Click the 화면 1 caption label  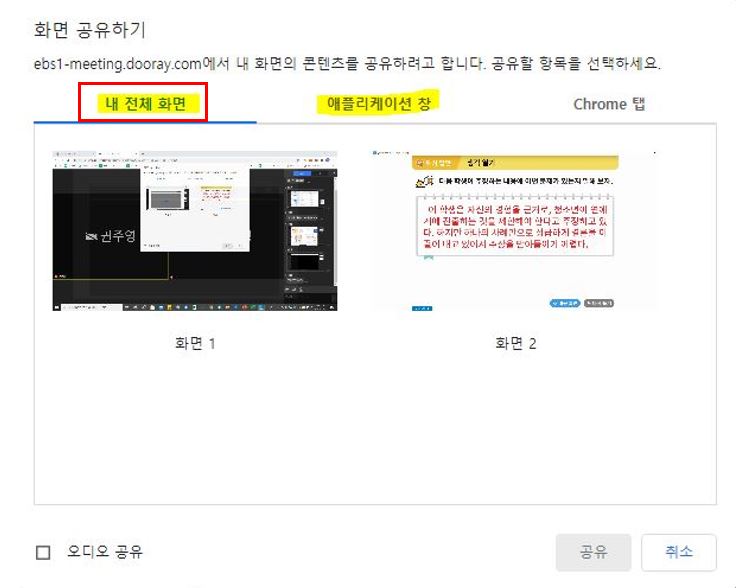[x=195, y=343]
